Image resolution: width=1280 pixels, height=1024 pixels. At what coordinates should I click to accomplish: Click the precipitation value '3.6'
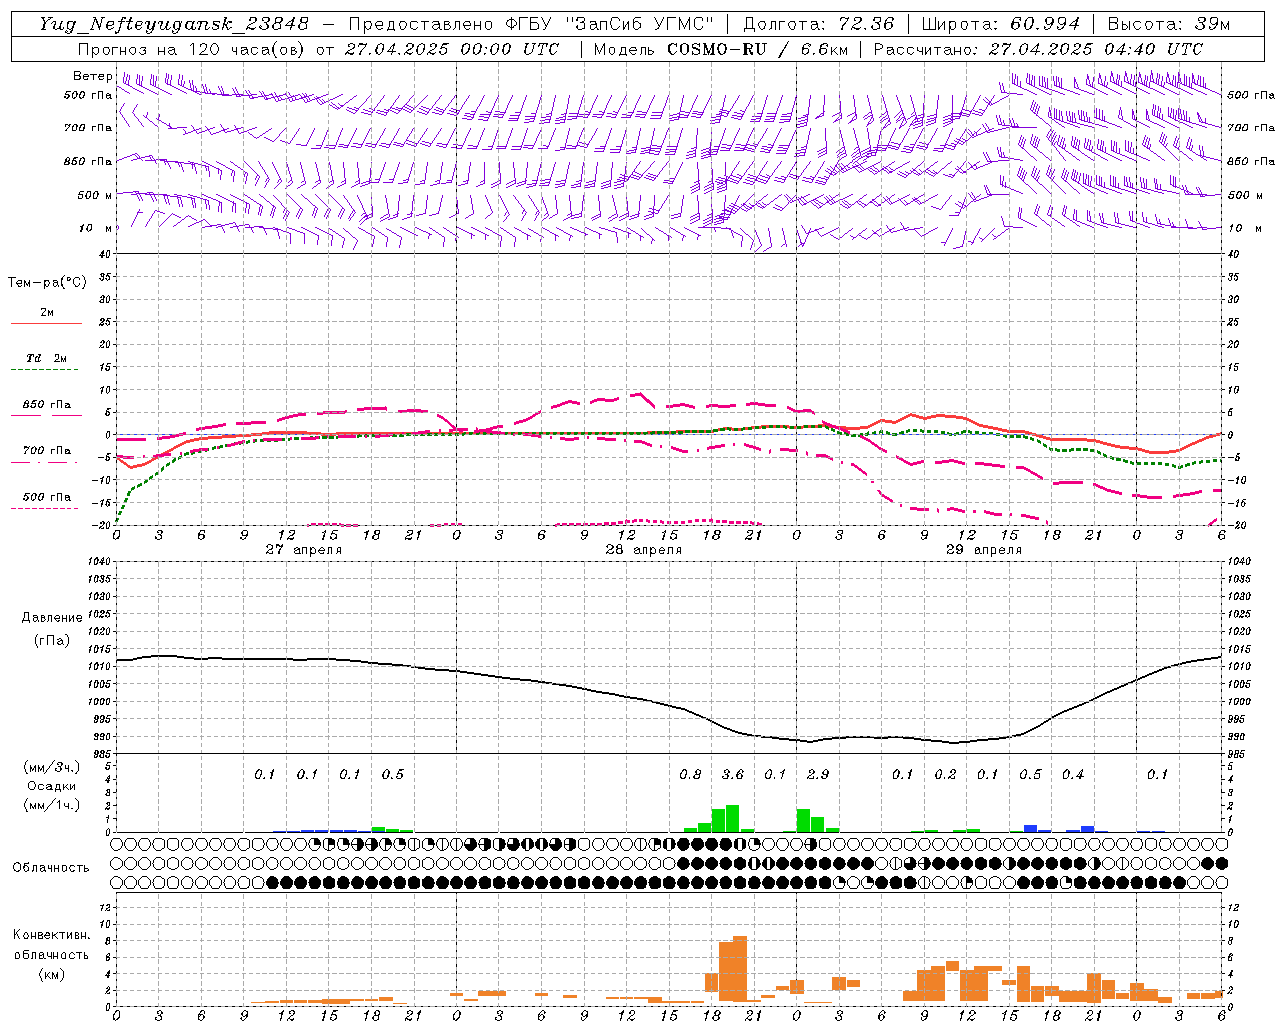coord(733,774)
